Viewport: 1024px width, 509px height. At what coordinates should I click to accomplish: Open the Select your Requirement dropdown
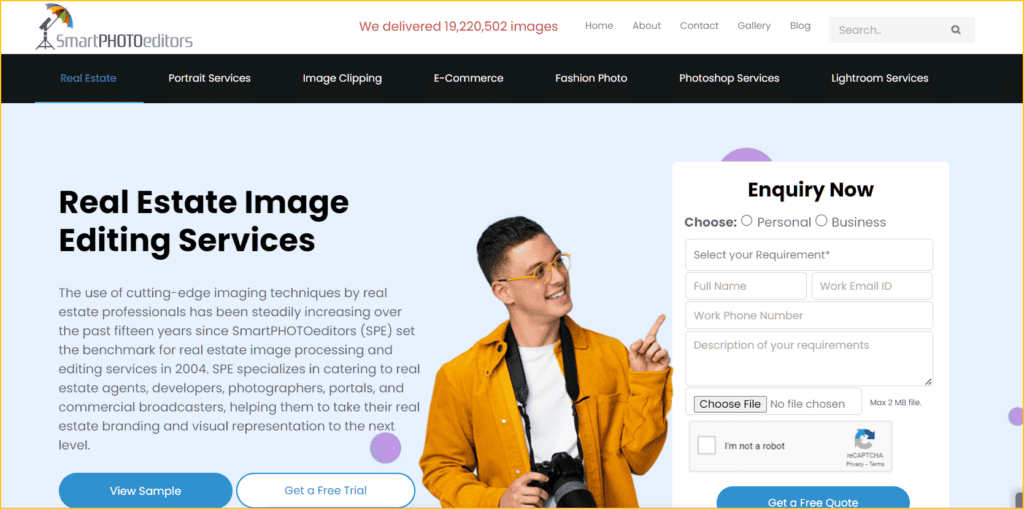[x=808, y=255]
